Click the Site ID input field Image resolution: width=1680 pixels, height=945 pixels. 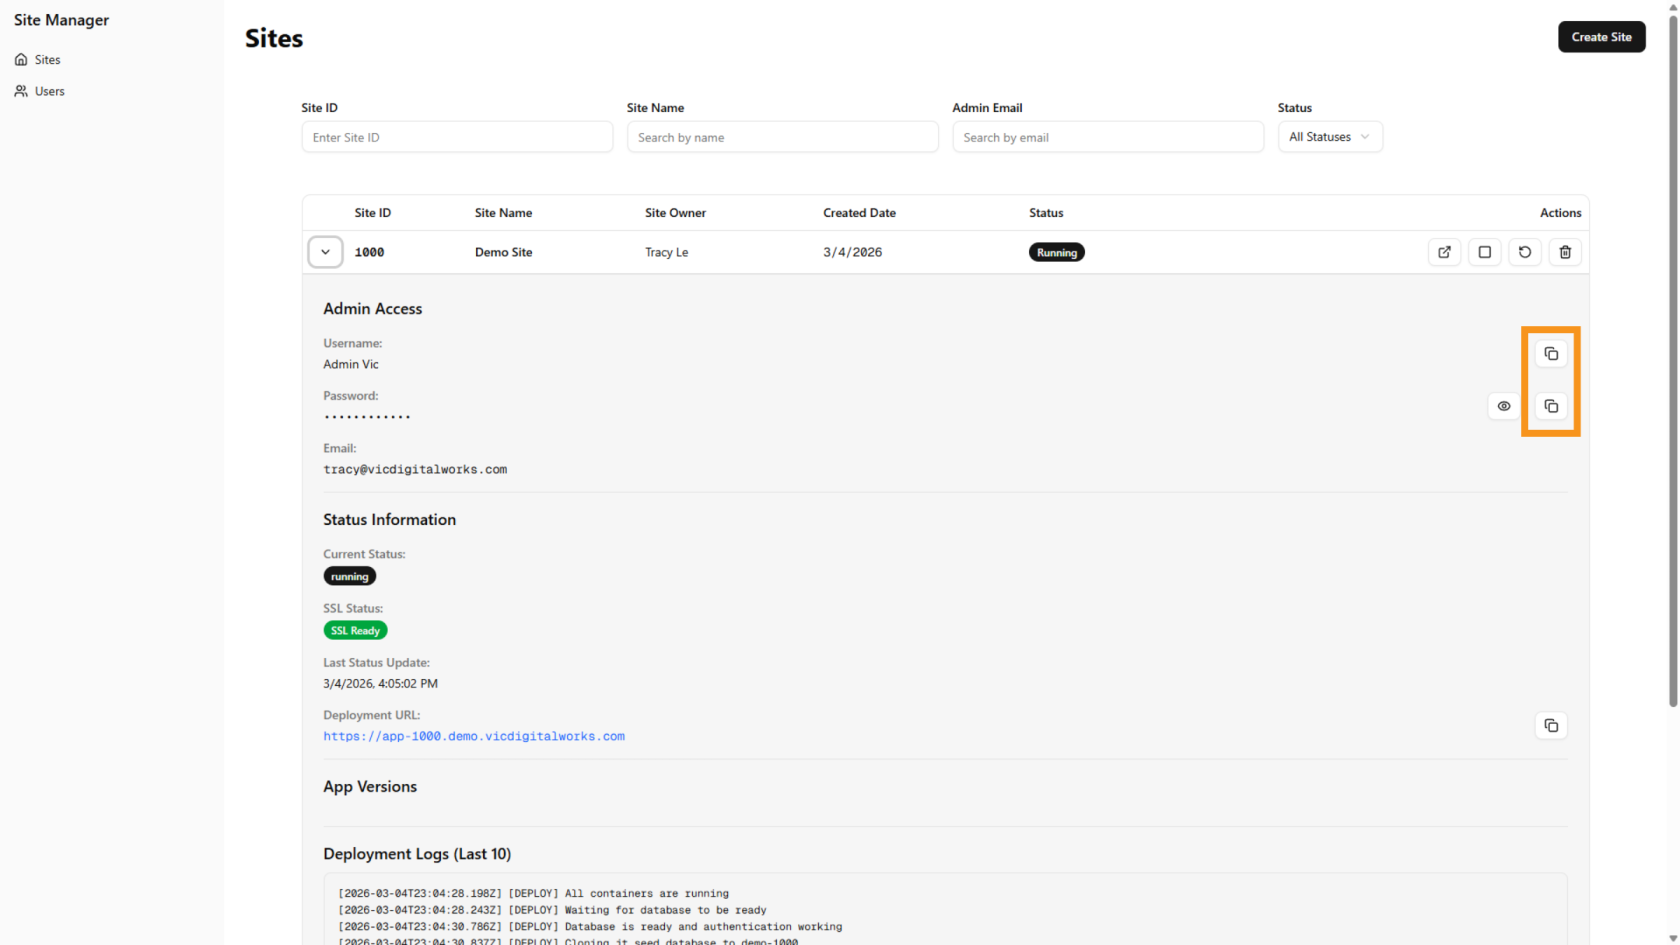457,137
